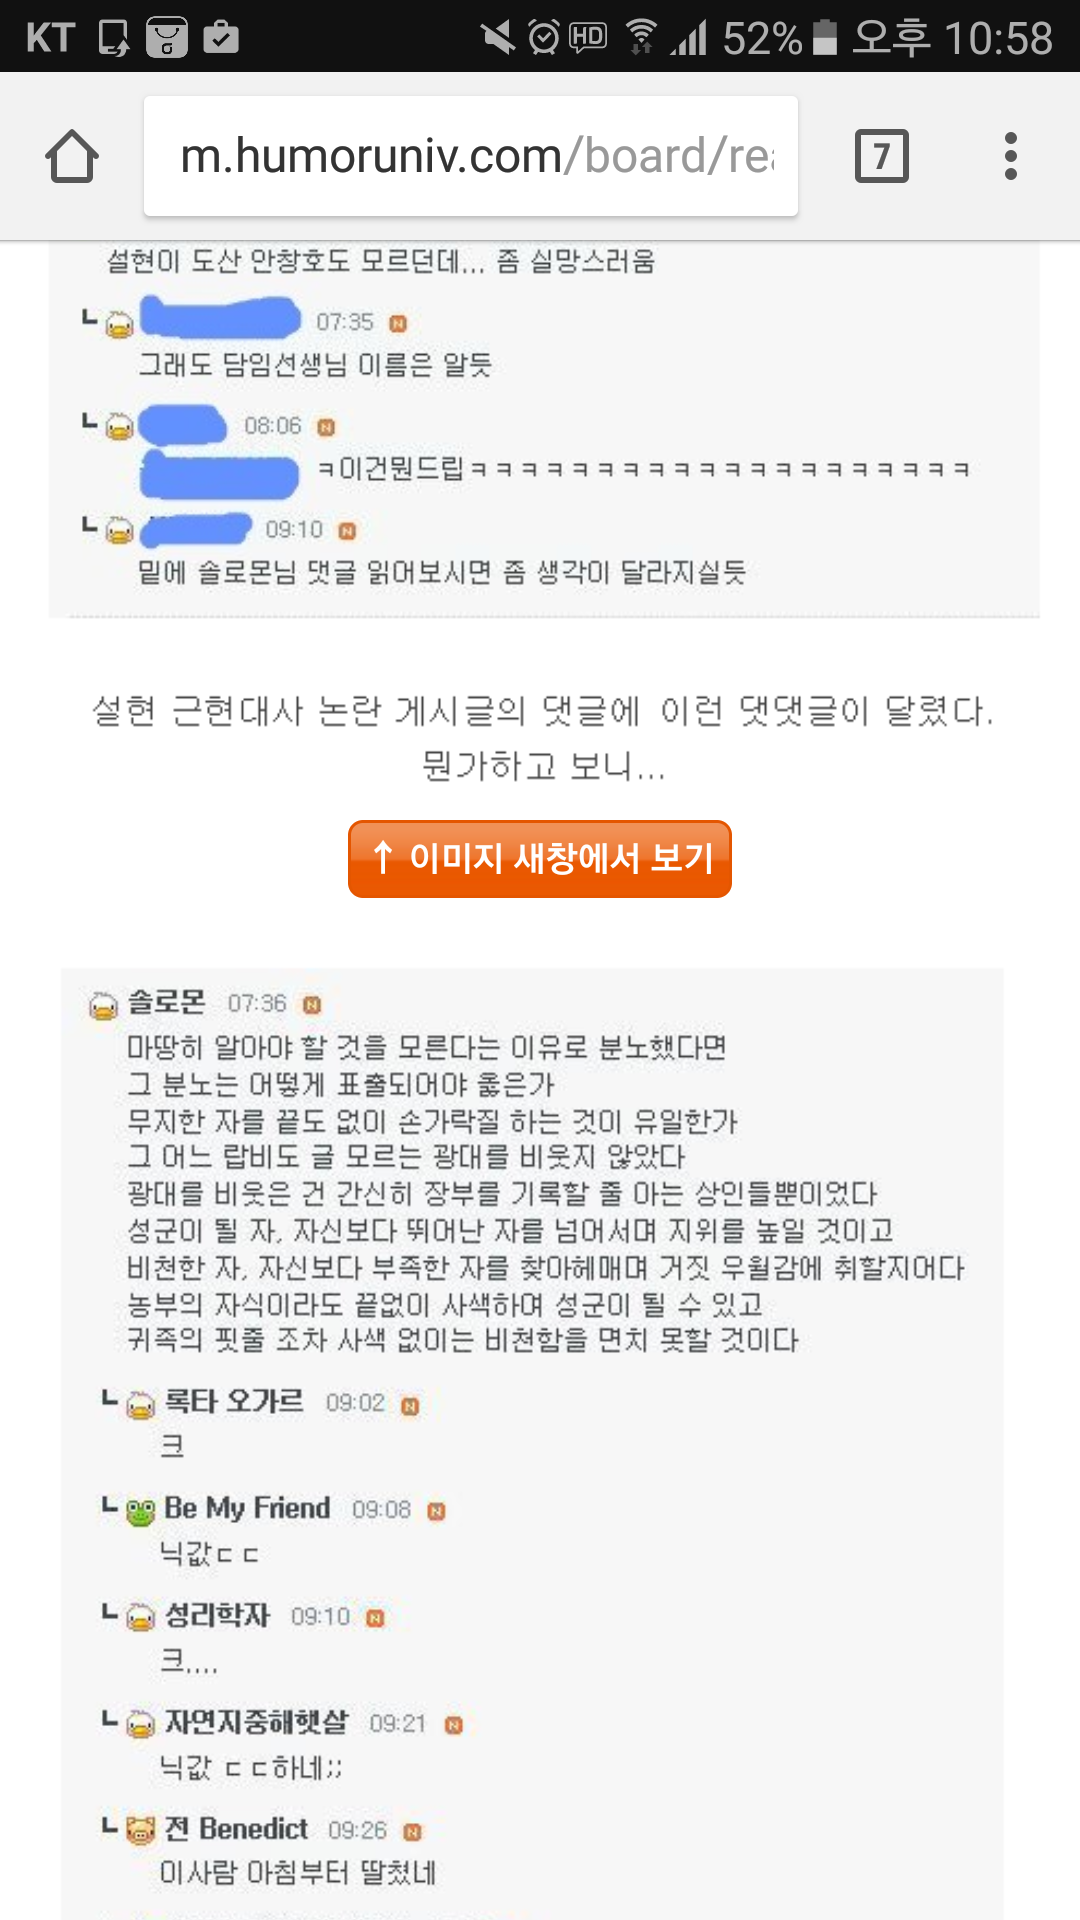Tap the m.humoruniv.com address bar
The image size is (1080, 1920).
point(471,156)
